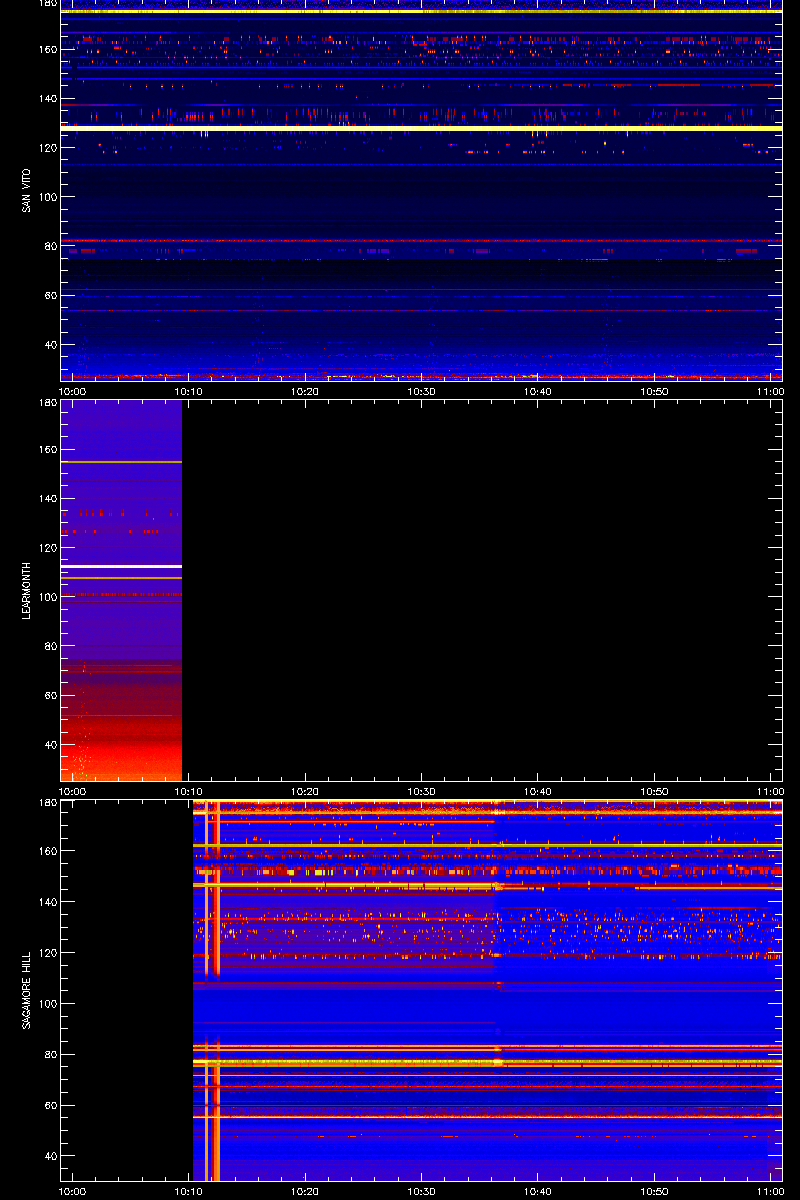Image resolution: width=800 pixels, height=1200 pixels.
Task: Choose the 40 frequency tick on Sagamore Hill axis
Action: (x=49, y=1157)
